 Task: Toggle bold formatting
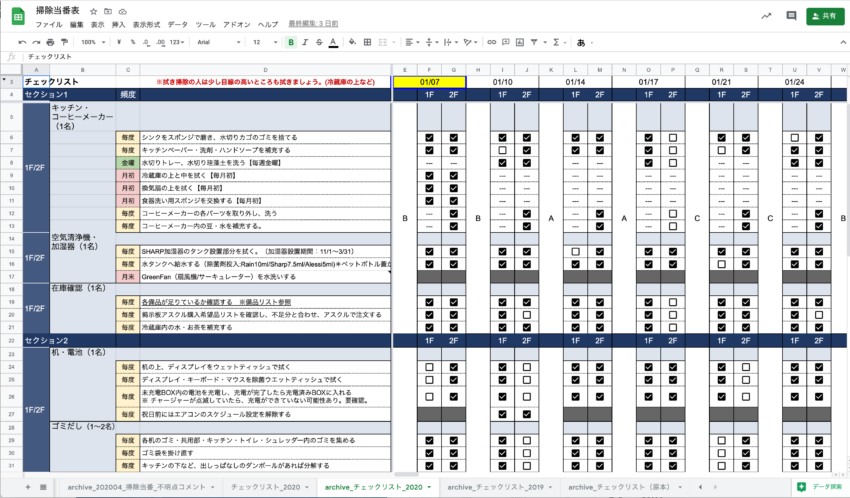291,42
